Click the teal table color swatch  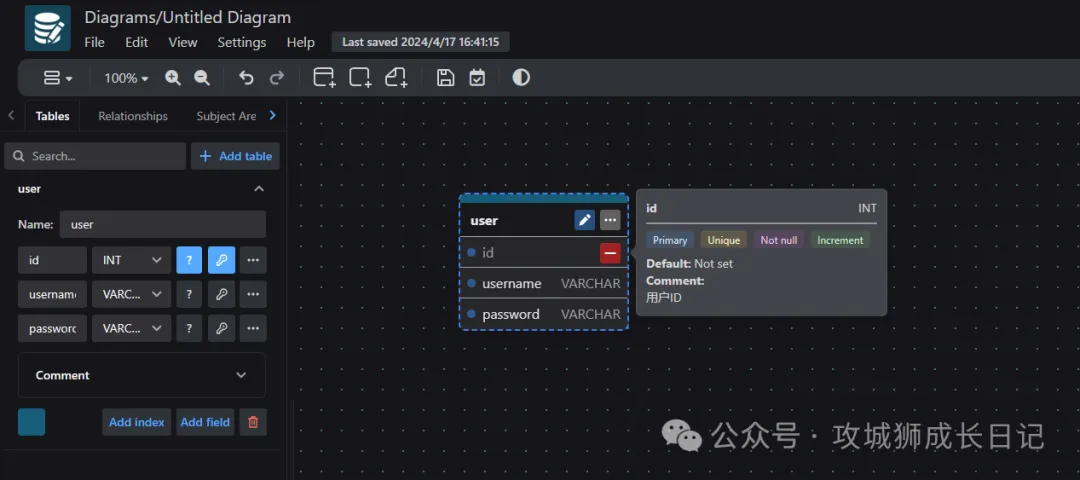32,422
